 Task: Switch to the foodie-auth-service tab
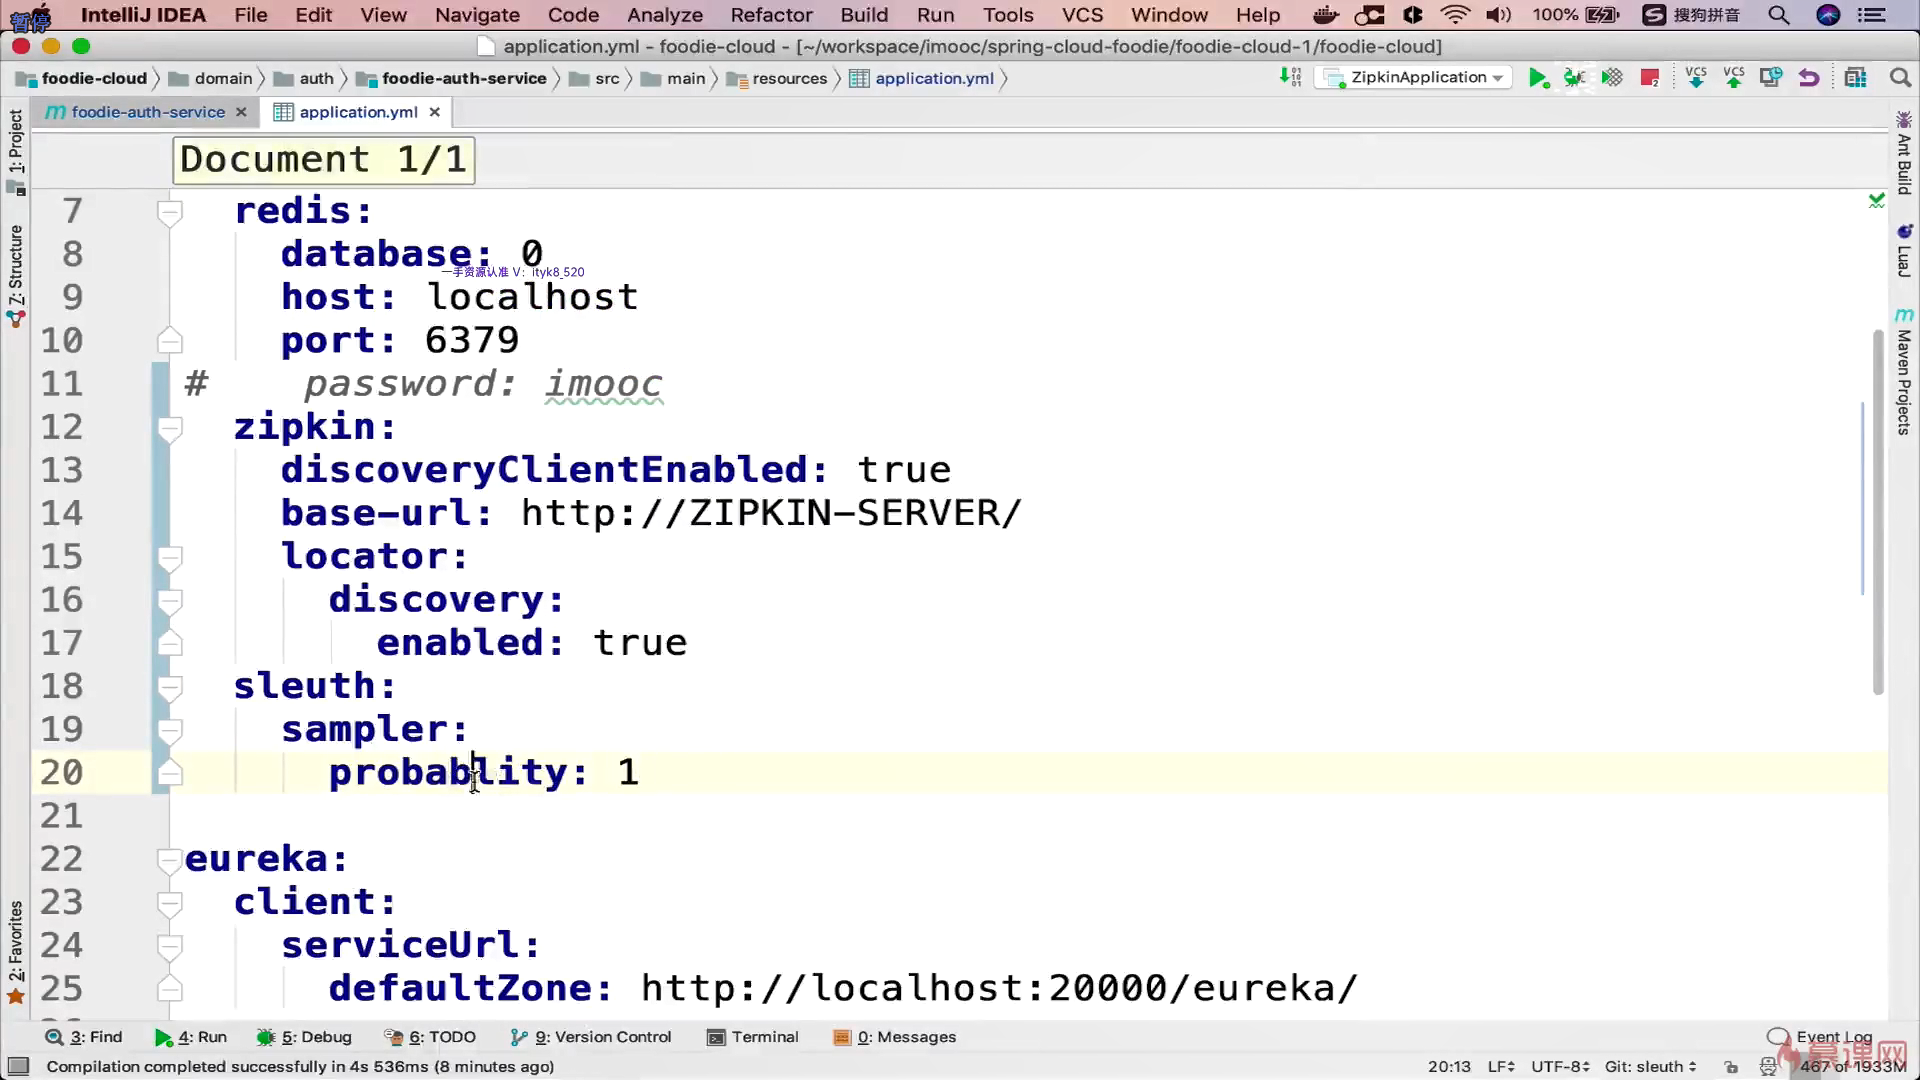(x=148, y=112)
